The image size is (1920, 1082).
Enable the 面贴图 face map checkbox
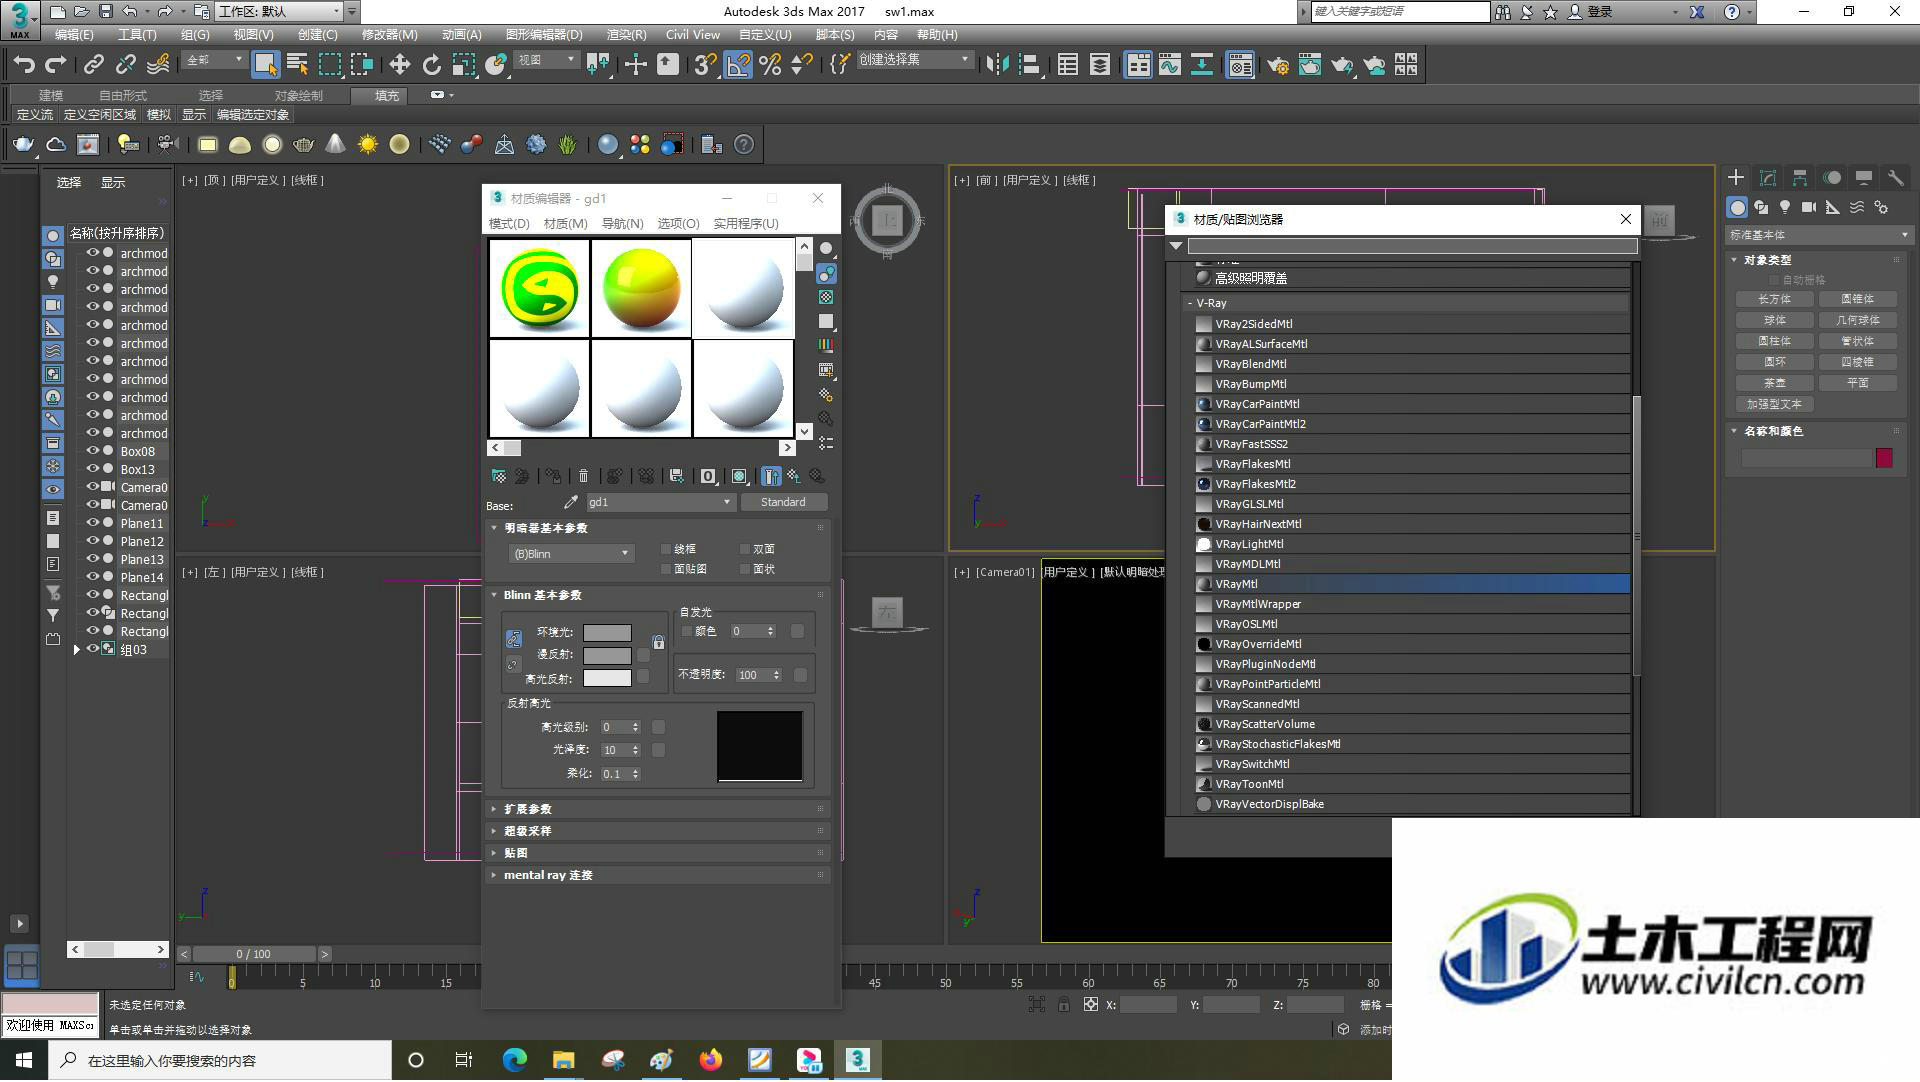click(666, 570)
